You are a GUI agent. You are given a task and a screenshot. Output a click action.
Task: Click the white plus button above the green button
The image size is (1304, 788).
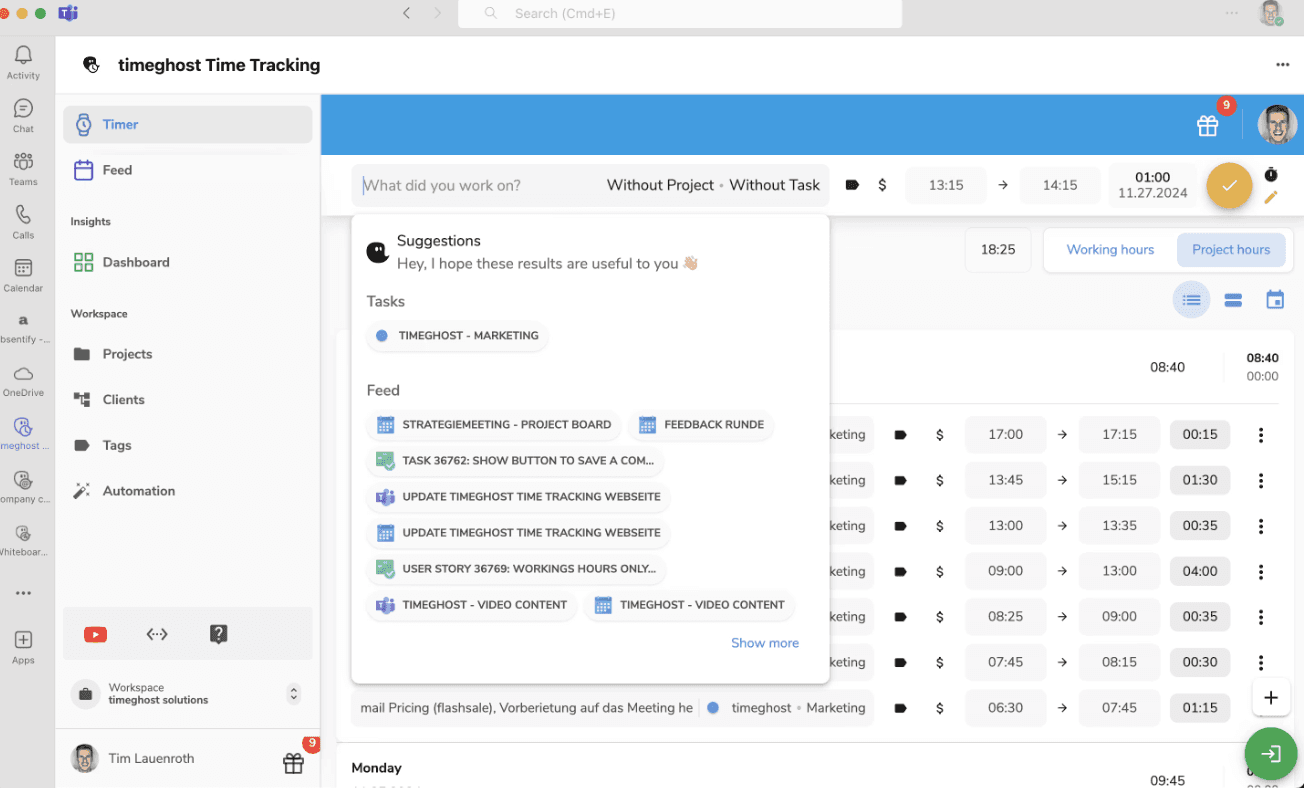[x=1271, y=697]
